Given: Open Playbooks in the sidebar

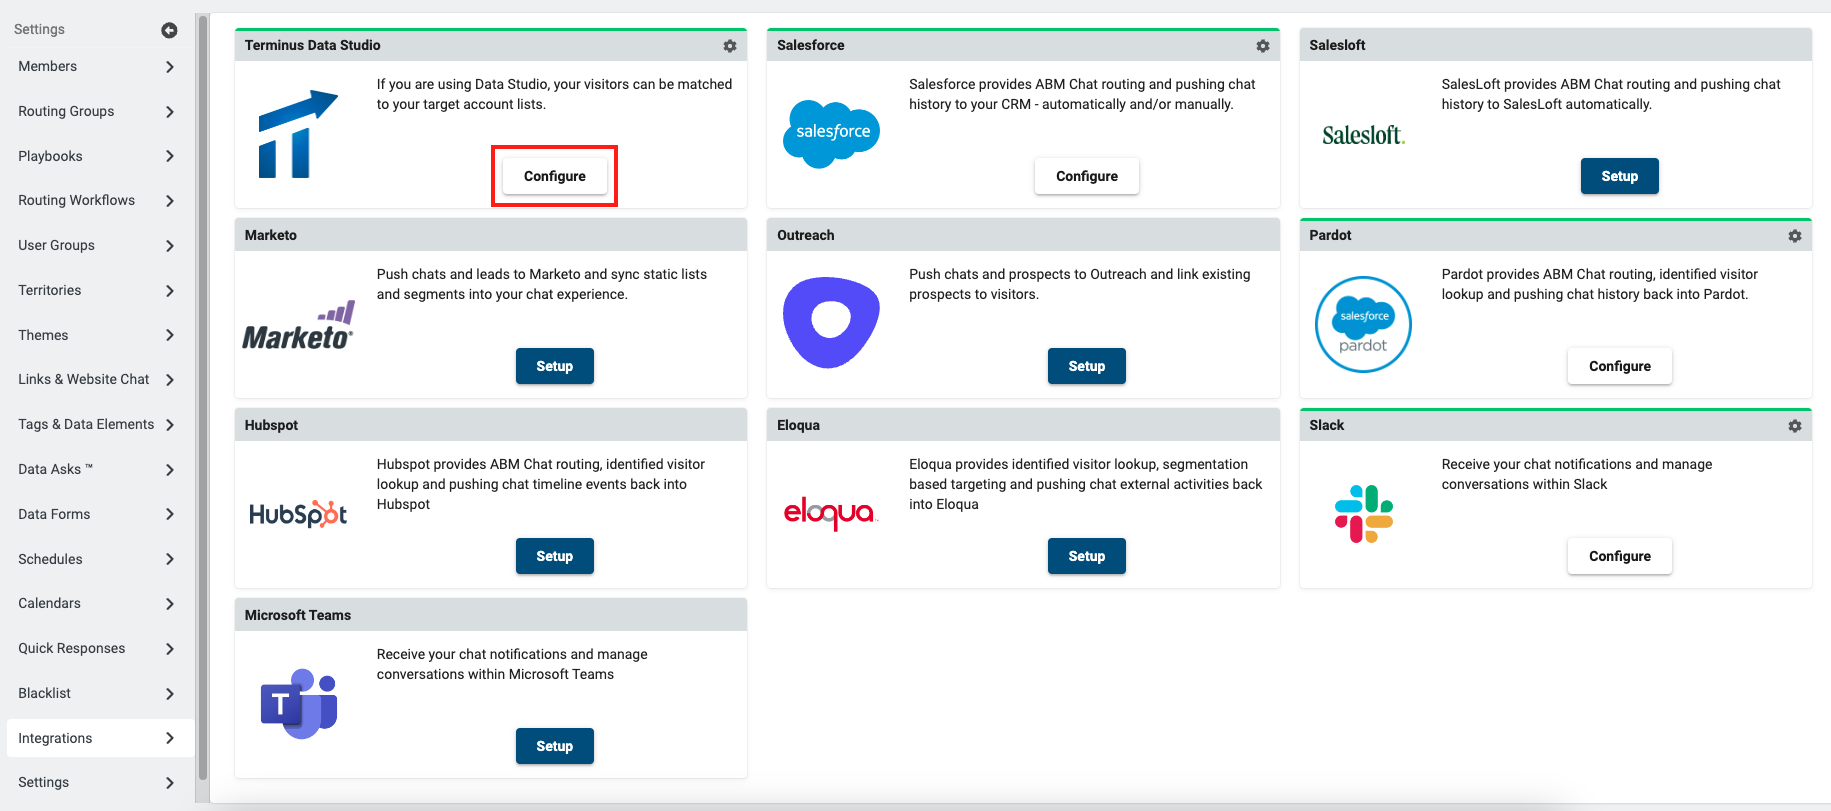Looking at the screenshot, I should (x=98, y=156).
